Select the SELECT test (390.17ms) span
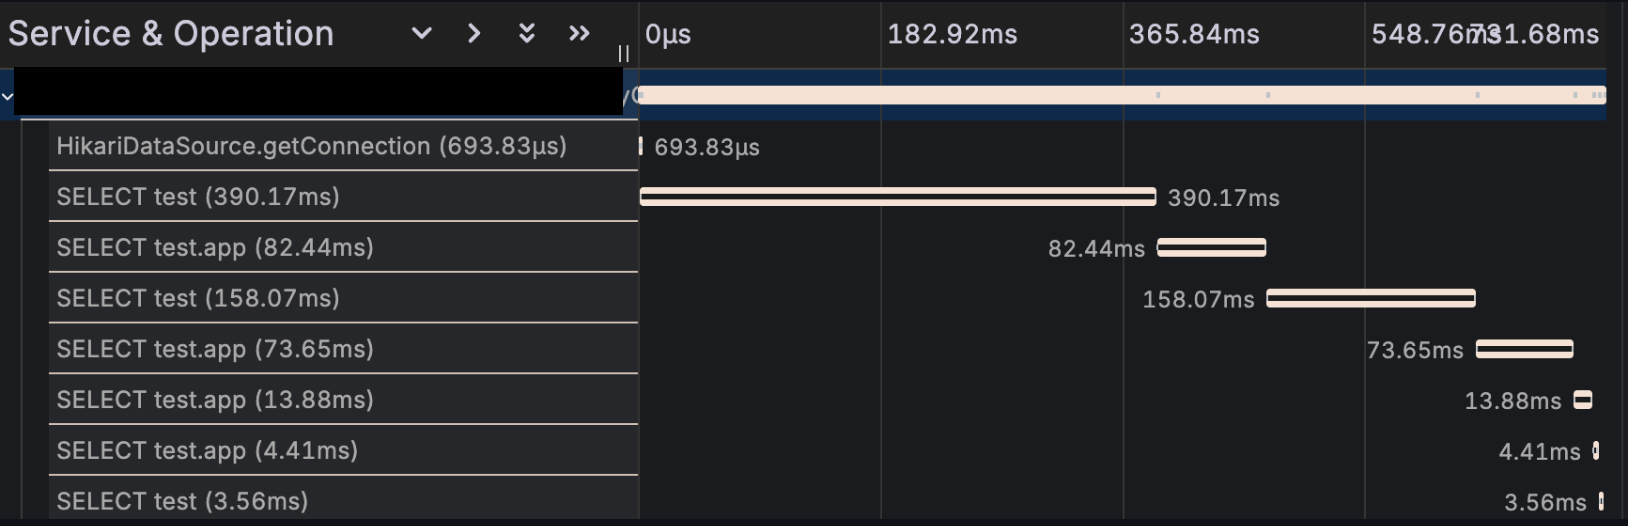The height and width of the screenshot is (526, 1628). point(198,197)
